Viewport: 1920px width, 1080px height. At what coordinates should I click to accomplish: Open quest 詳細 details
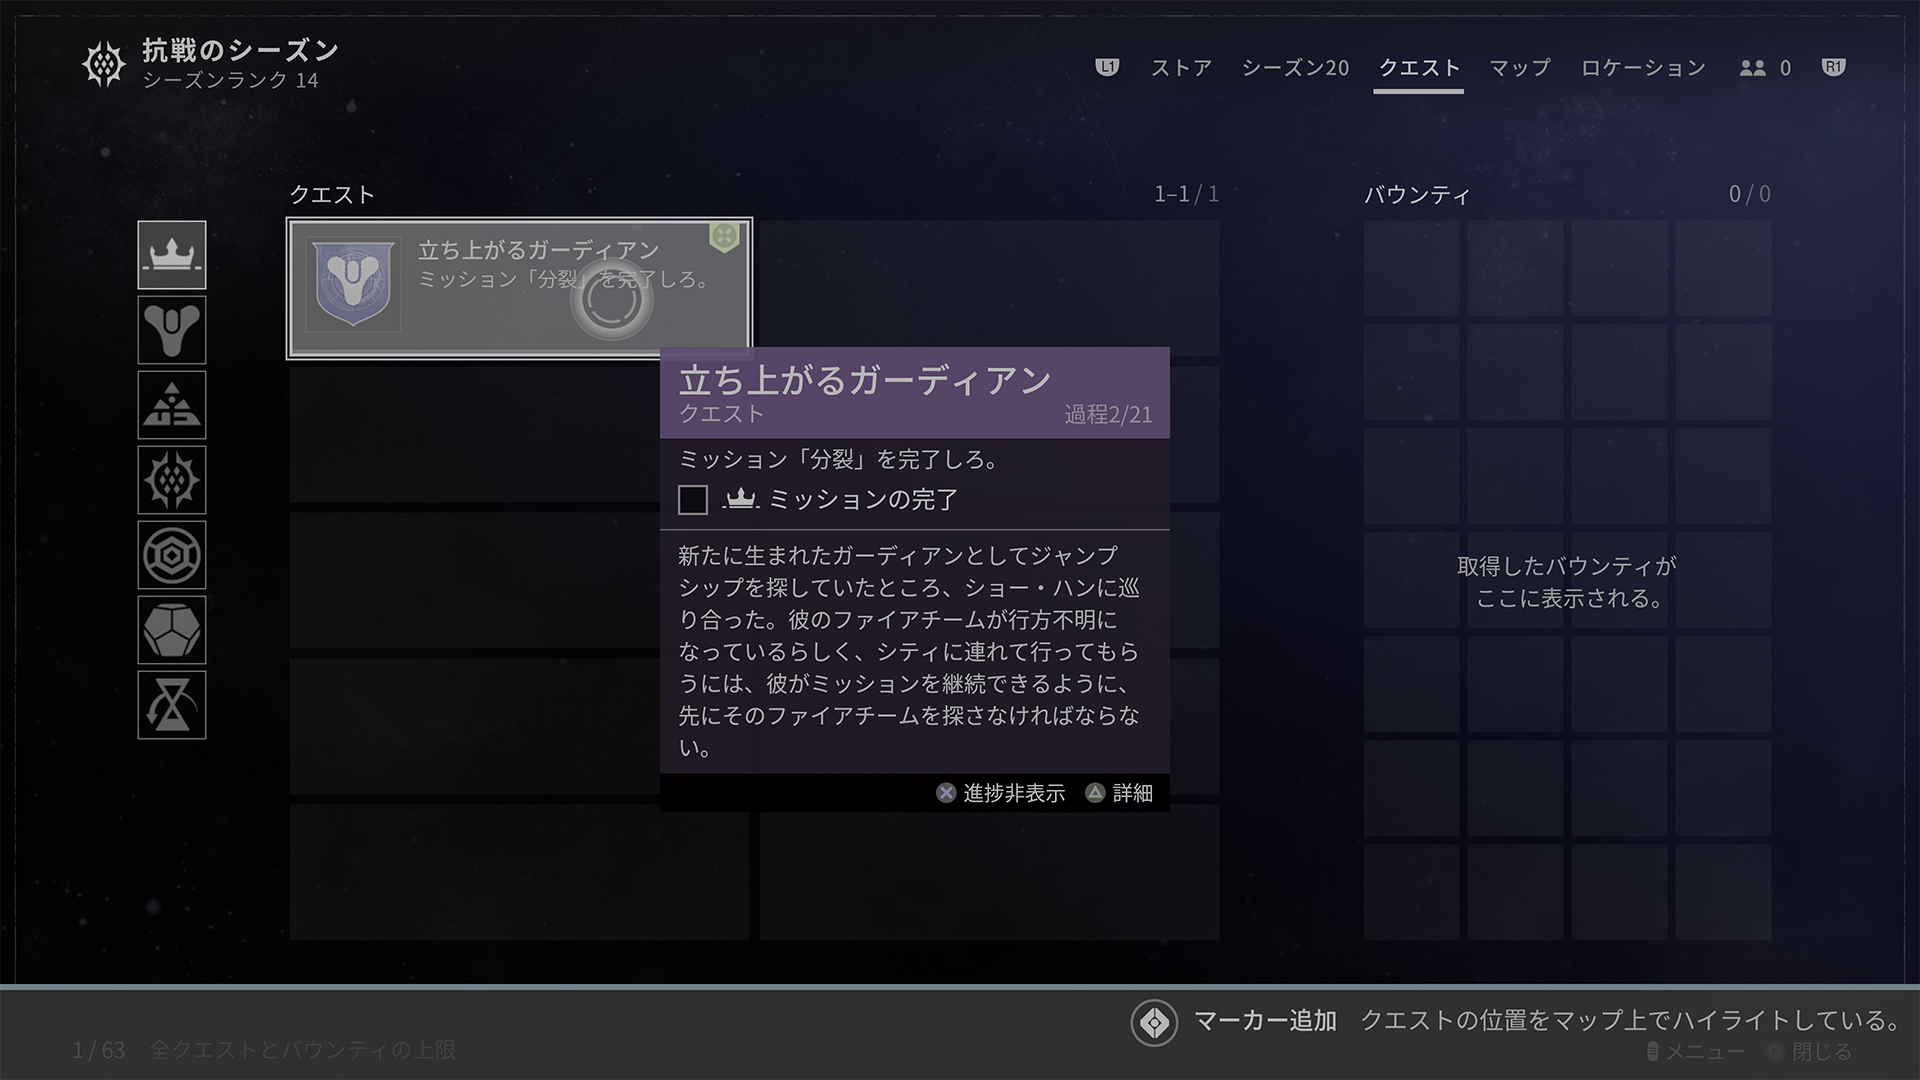click(x=1119, y=793)
